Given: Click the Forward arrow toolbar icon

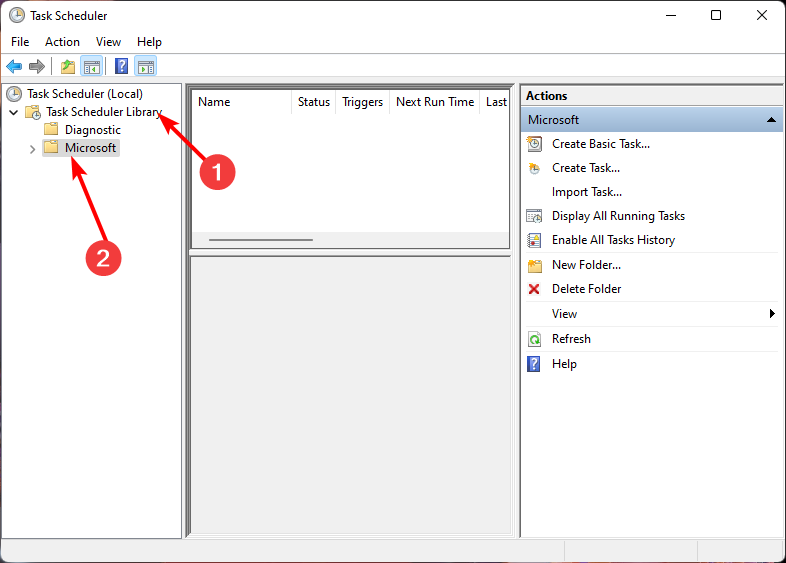Looking at the screenshot, I should coord(37,66).
